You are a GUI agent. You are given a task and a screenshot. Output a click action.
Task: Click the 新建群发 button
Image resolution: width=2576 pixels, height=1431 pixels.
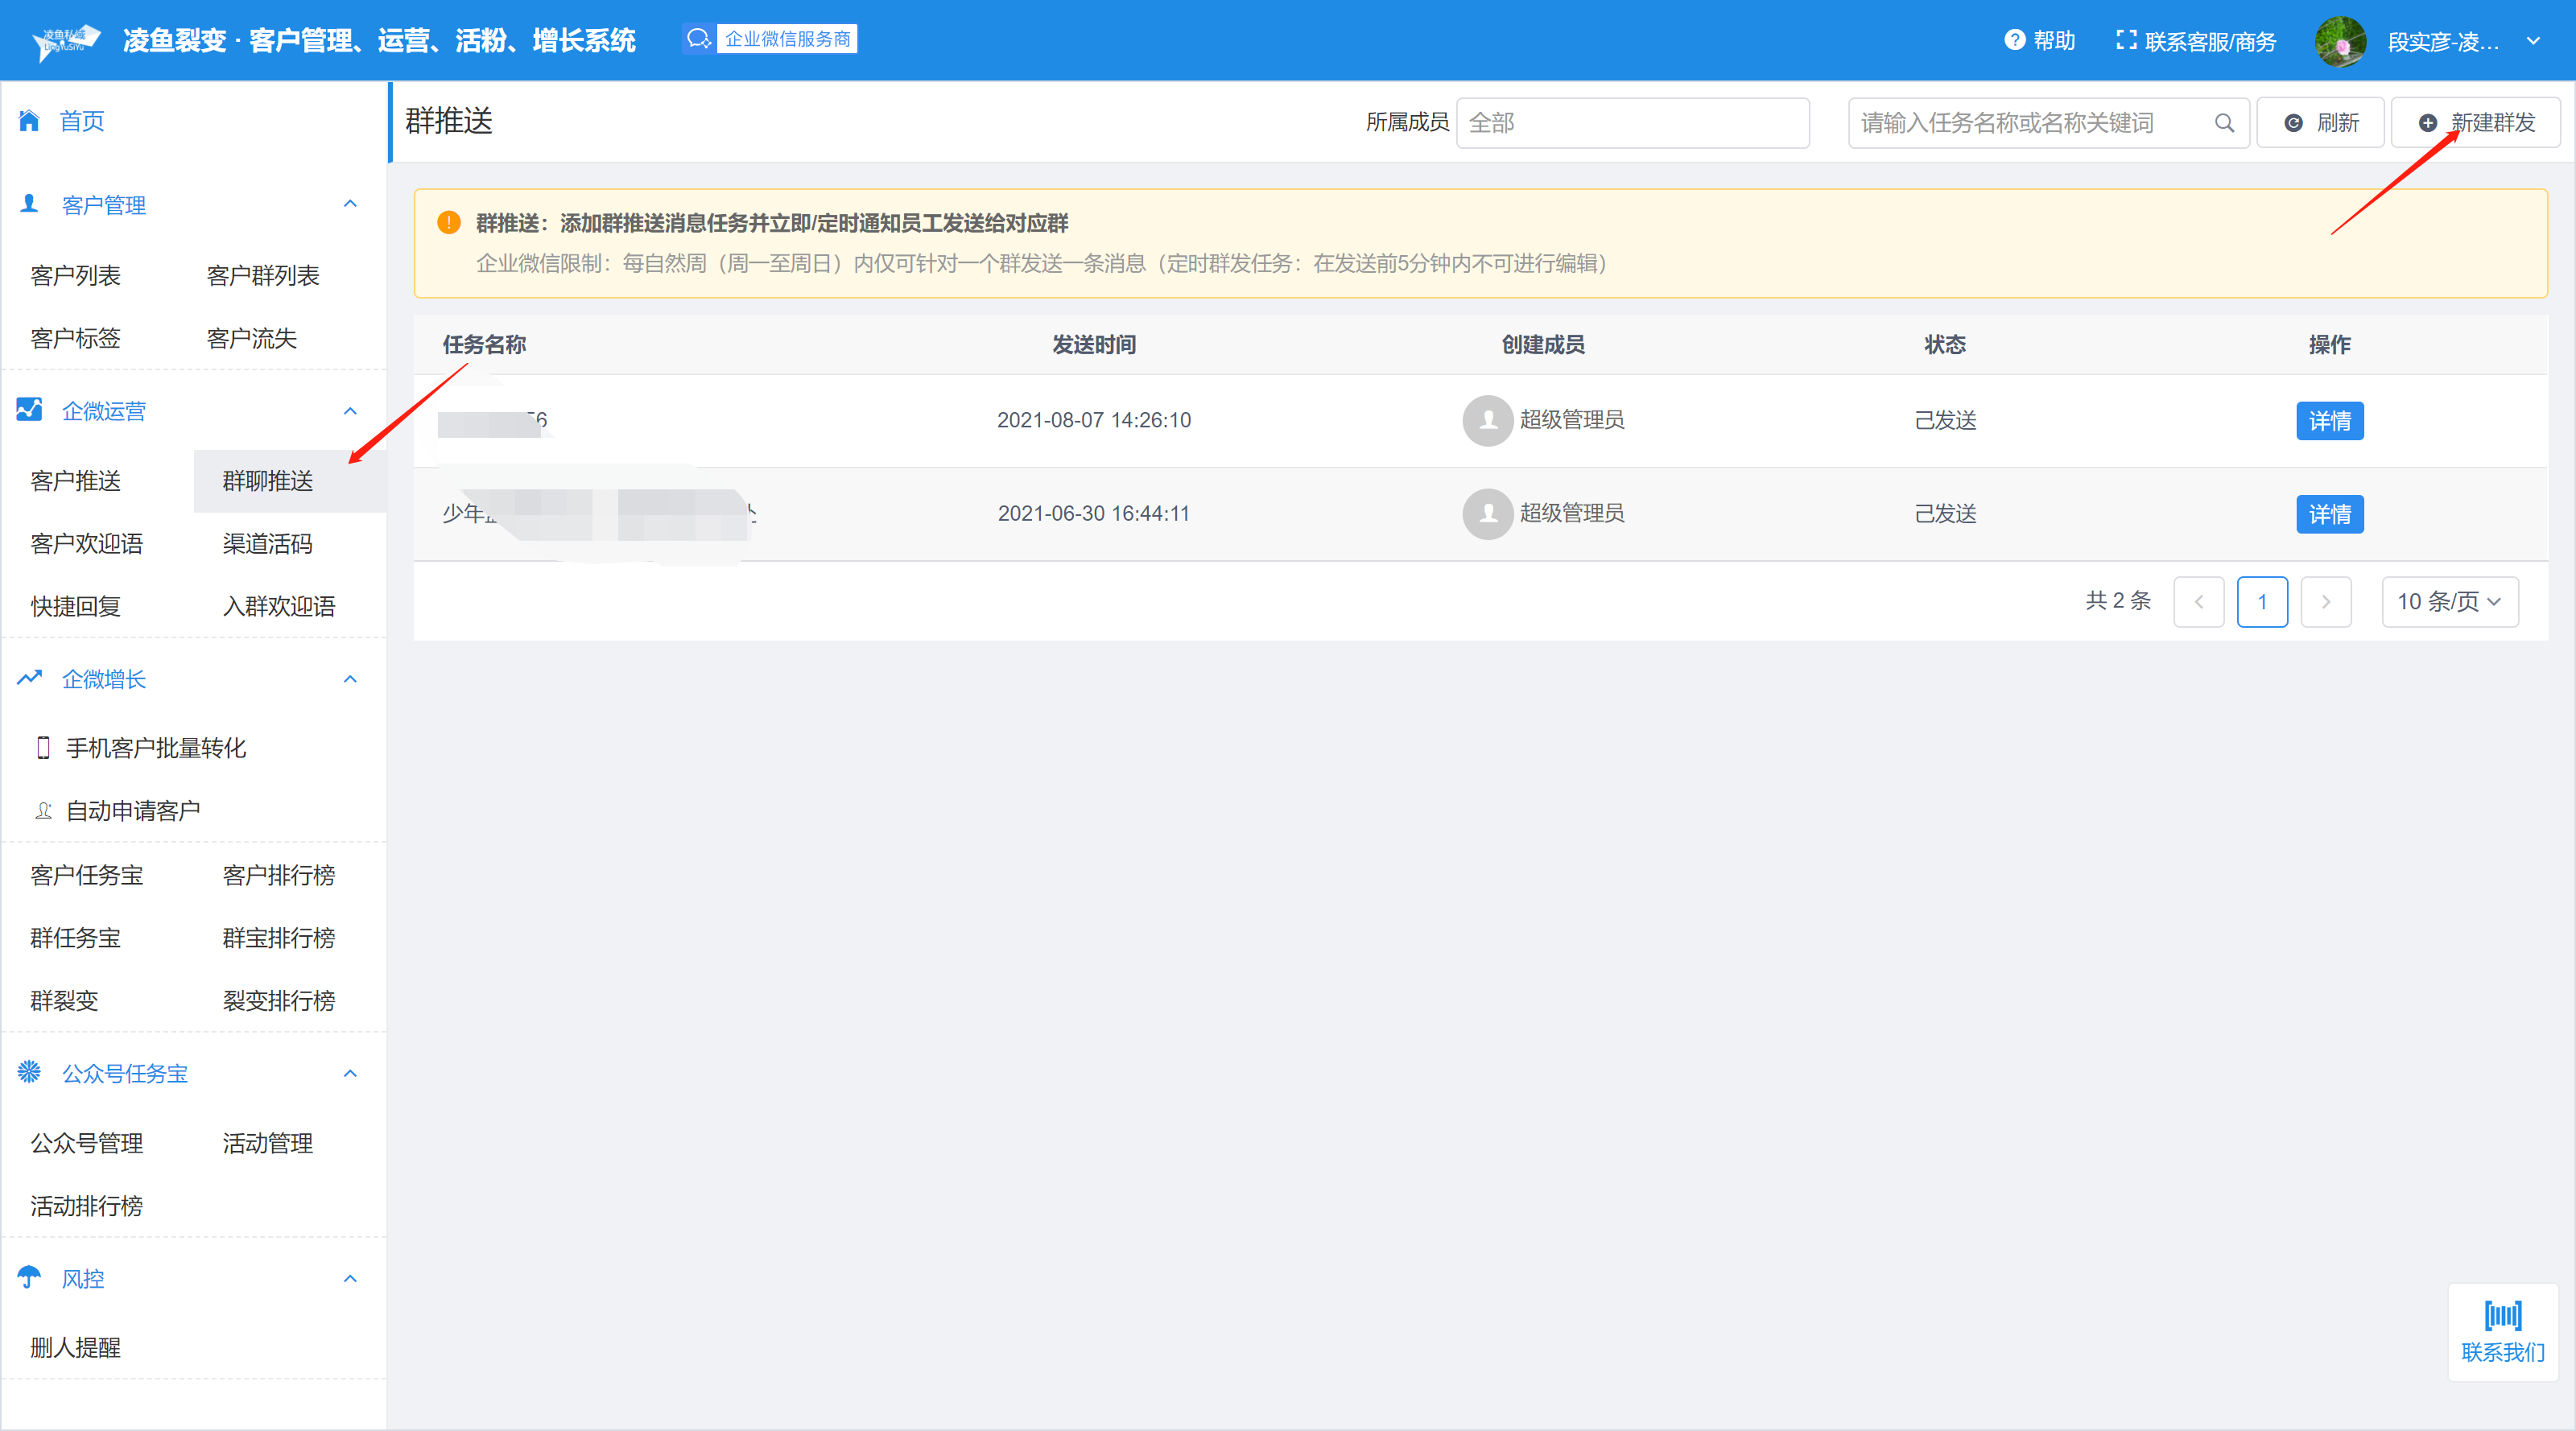click(x=2475, y=123)
